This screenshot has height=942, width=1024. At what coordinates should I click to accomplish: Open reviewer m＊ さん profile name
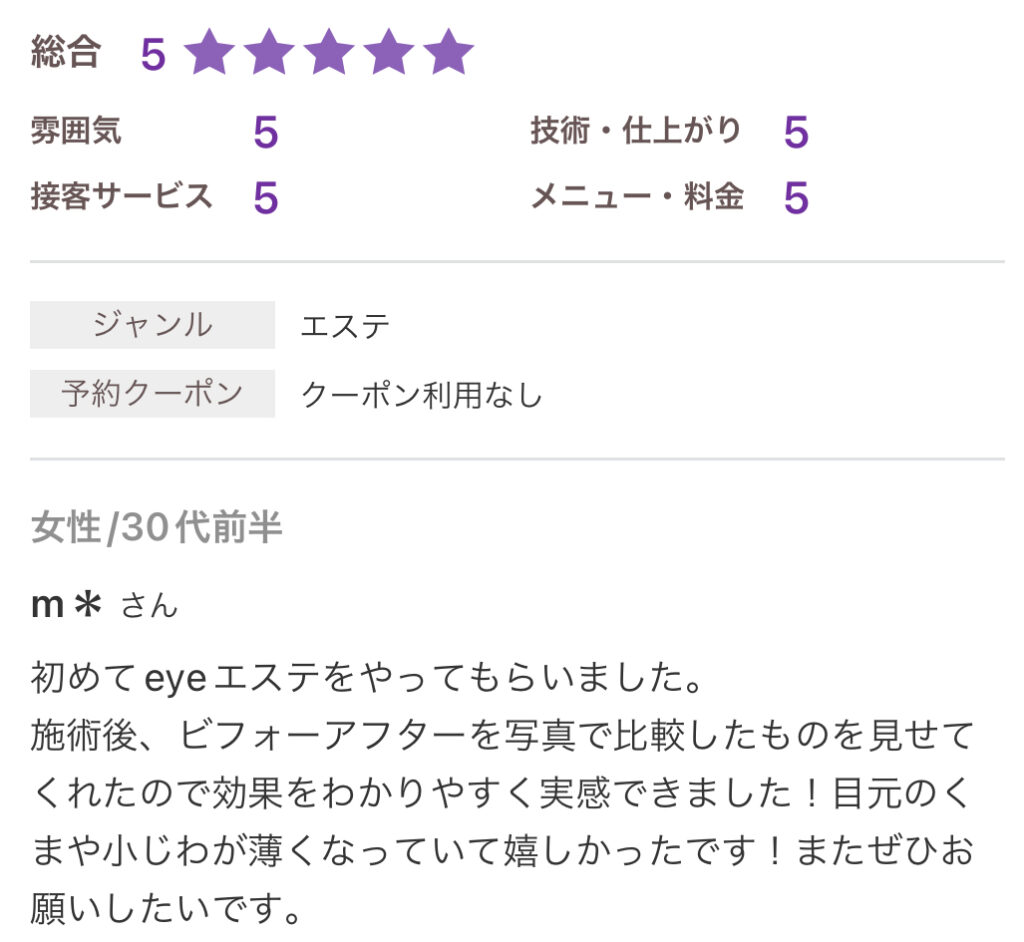(104, 604)
